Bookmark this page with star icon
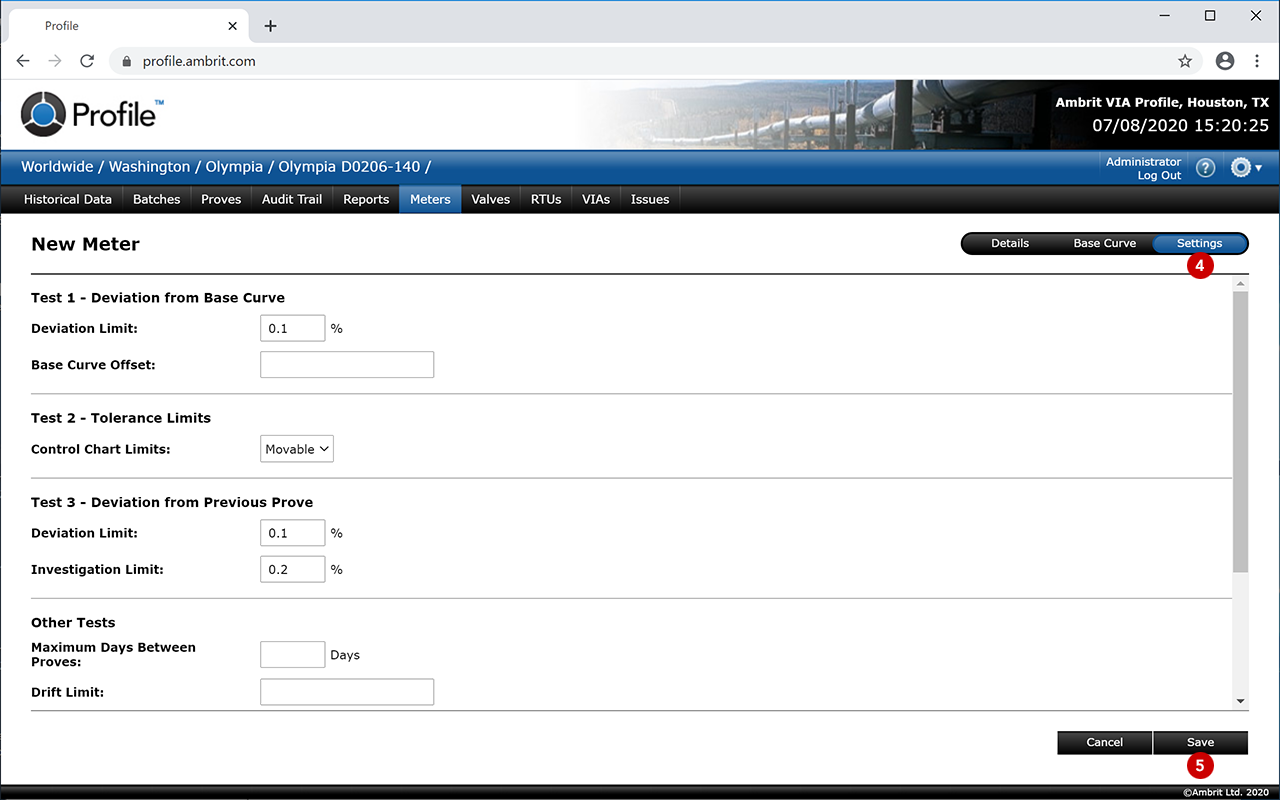This screenshot has width=1280, height=800. pos(1185,61)
